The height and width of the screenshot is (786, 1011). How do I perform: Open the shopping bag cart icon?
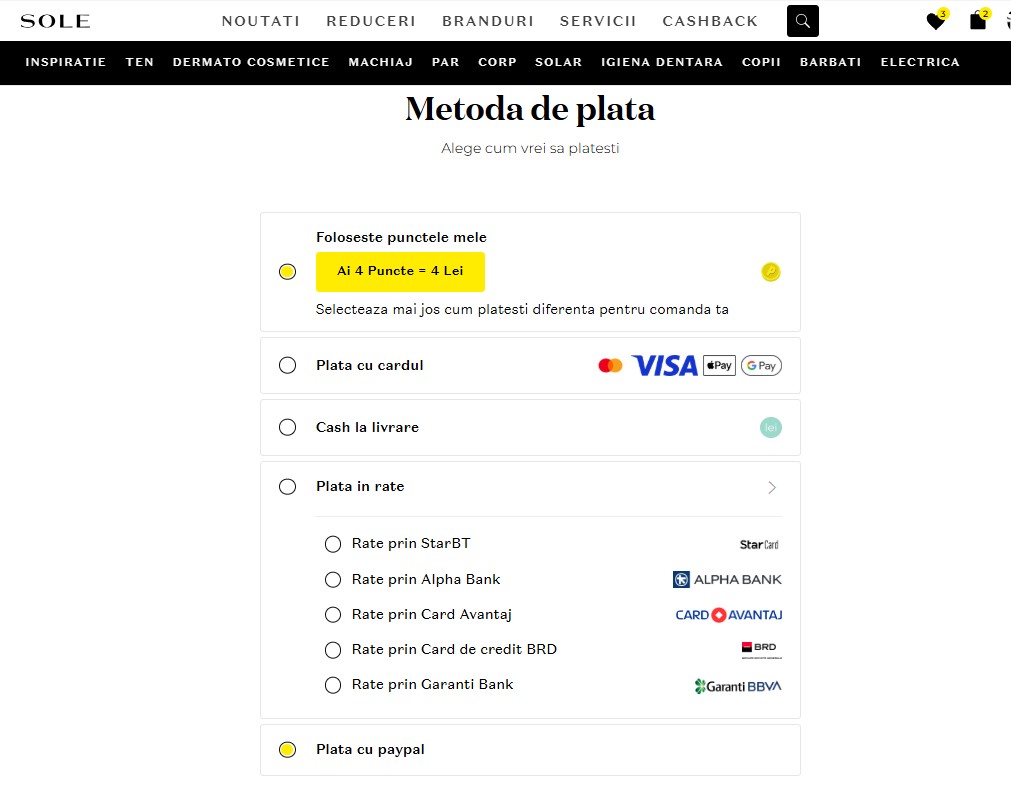point(977,21)
